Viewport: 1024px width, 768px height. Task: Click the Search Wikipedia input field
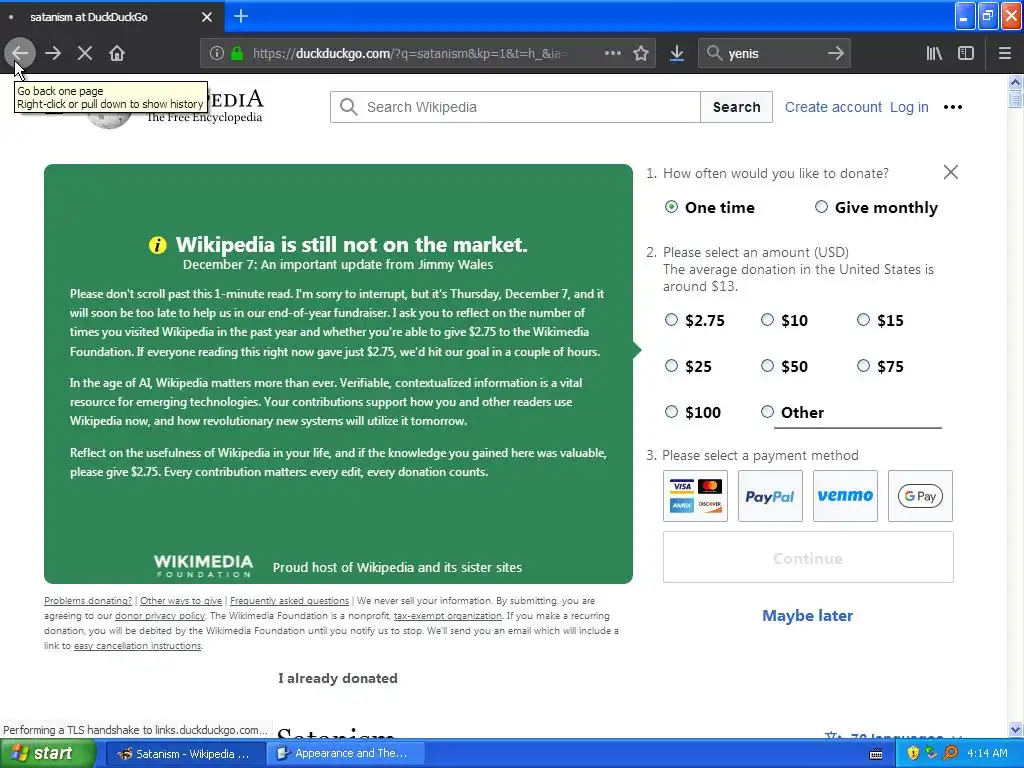point(515,107)
